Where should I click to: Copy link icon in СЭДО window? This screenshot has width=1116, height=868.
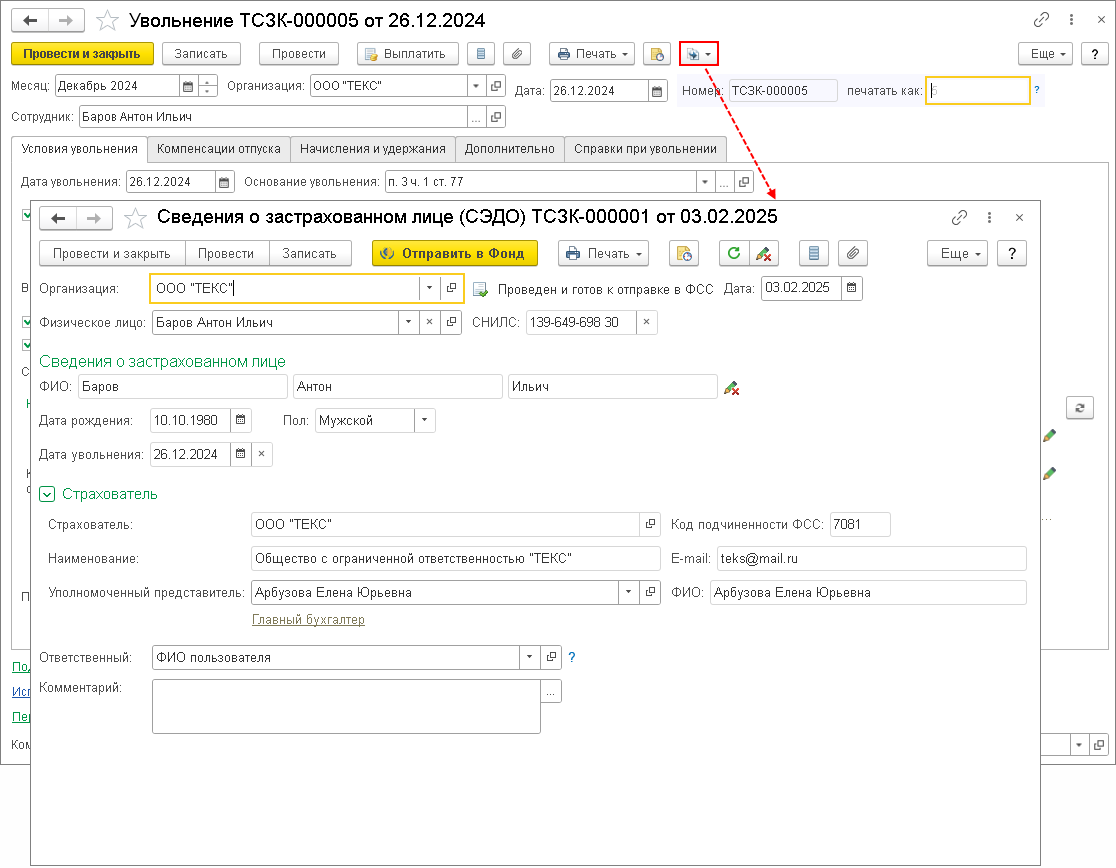(x=959, y=218)
